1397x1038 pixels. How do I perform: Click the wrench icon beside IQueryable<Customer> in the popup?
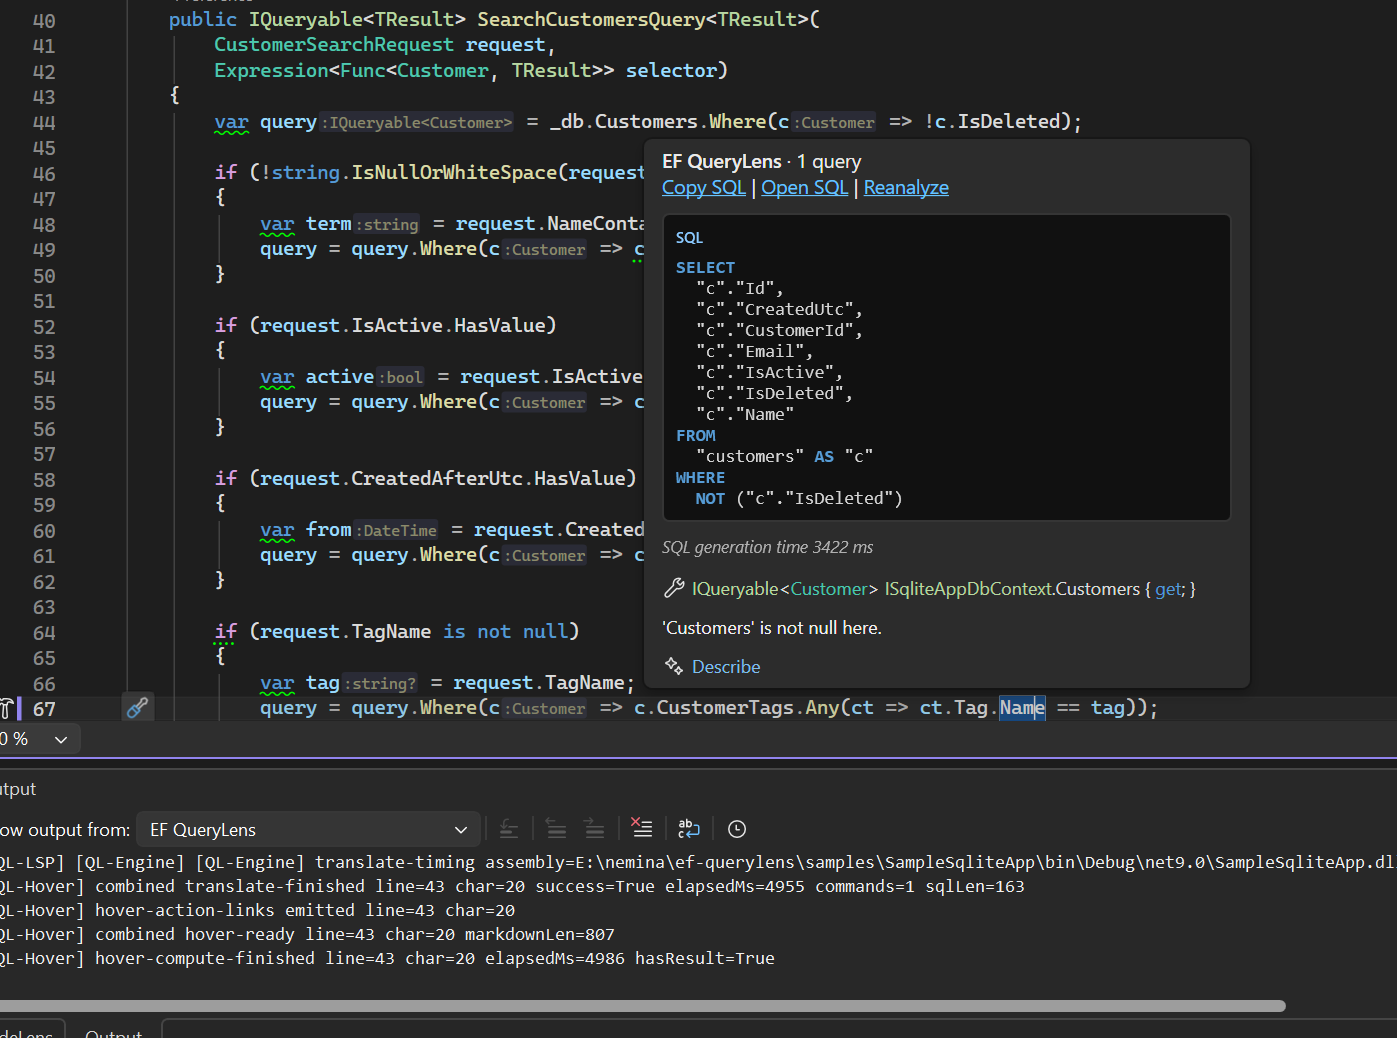(674, 589)
